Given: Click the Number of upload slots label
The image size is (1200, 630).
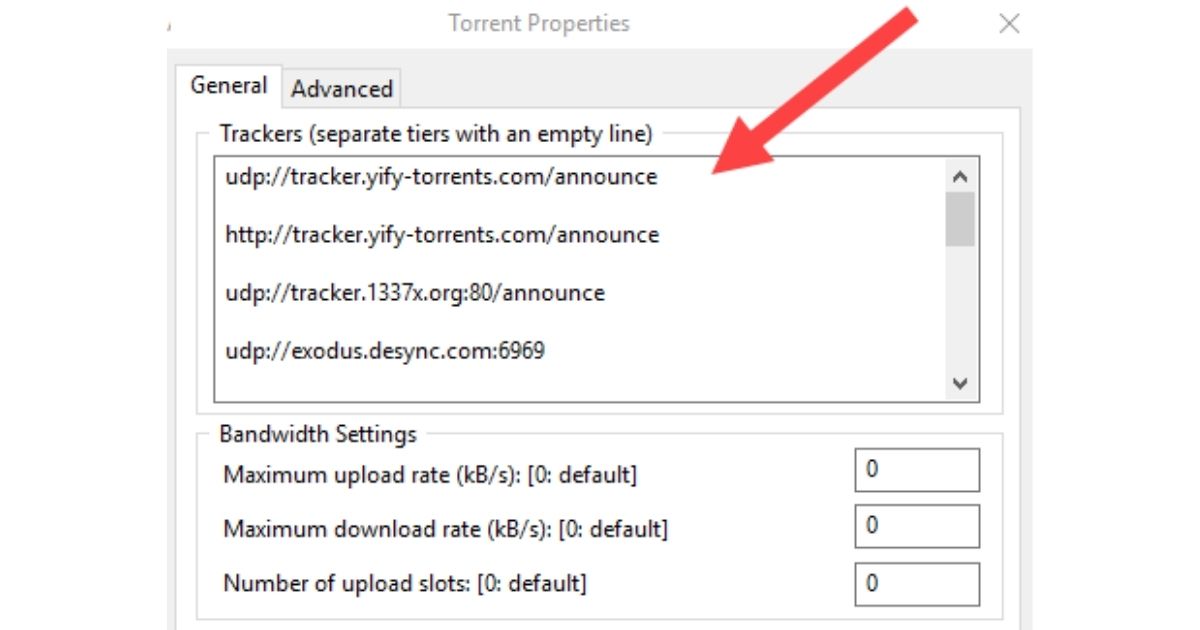Looking at the screenshot, I should tap(404, 583).
